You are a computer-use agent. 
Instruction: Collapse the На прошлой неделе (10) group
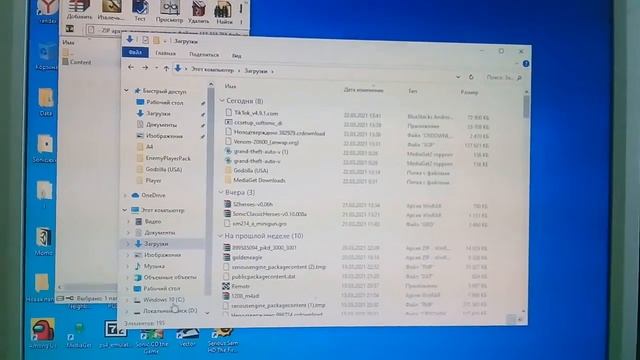(220, 236)
